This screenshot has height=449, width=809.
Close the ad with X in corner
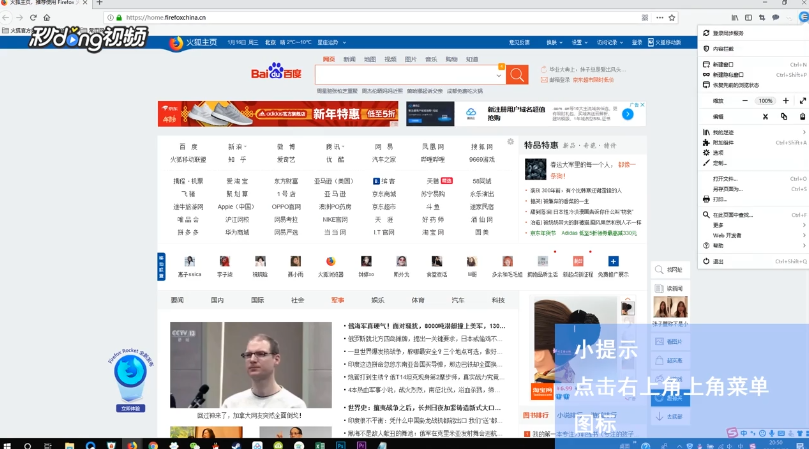tap(642, 105)
